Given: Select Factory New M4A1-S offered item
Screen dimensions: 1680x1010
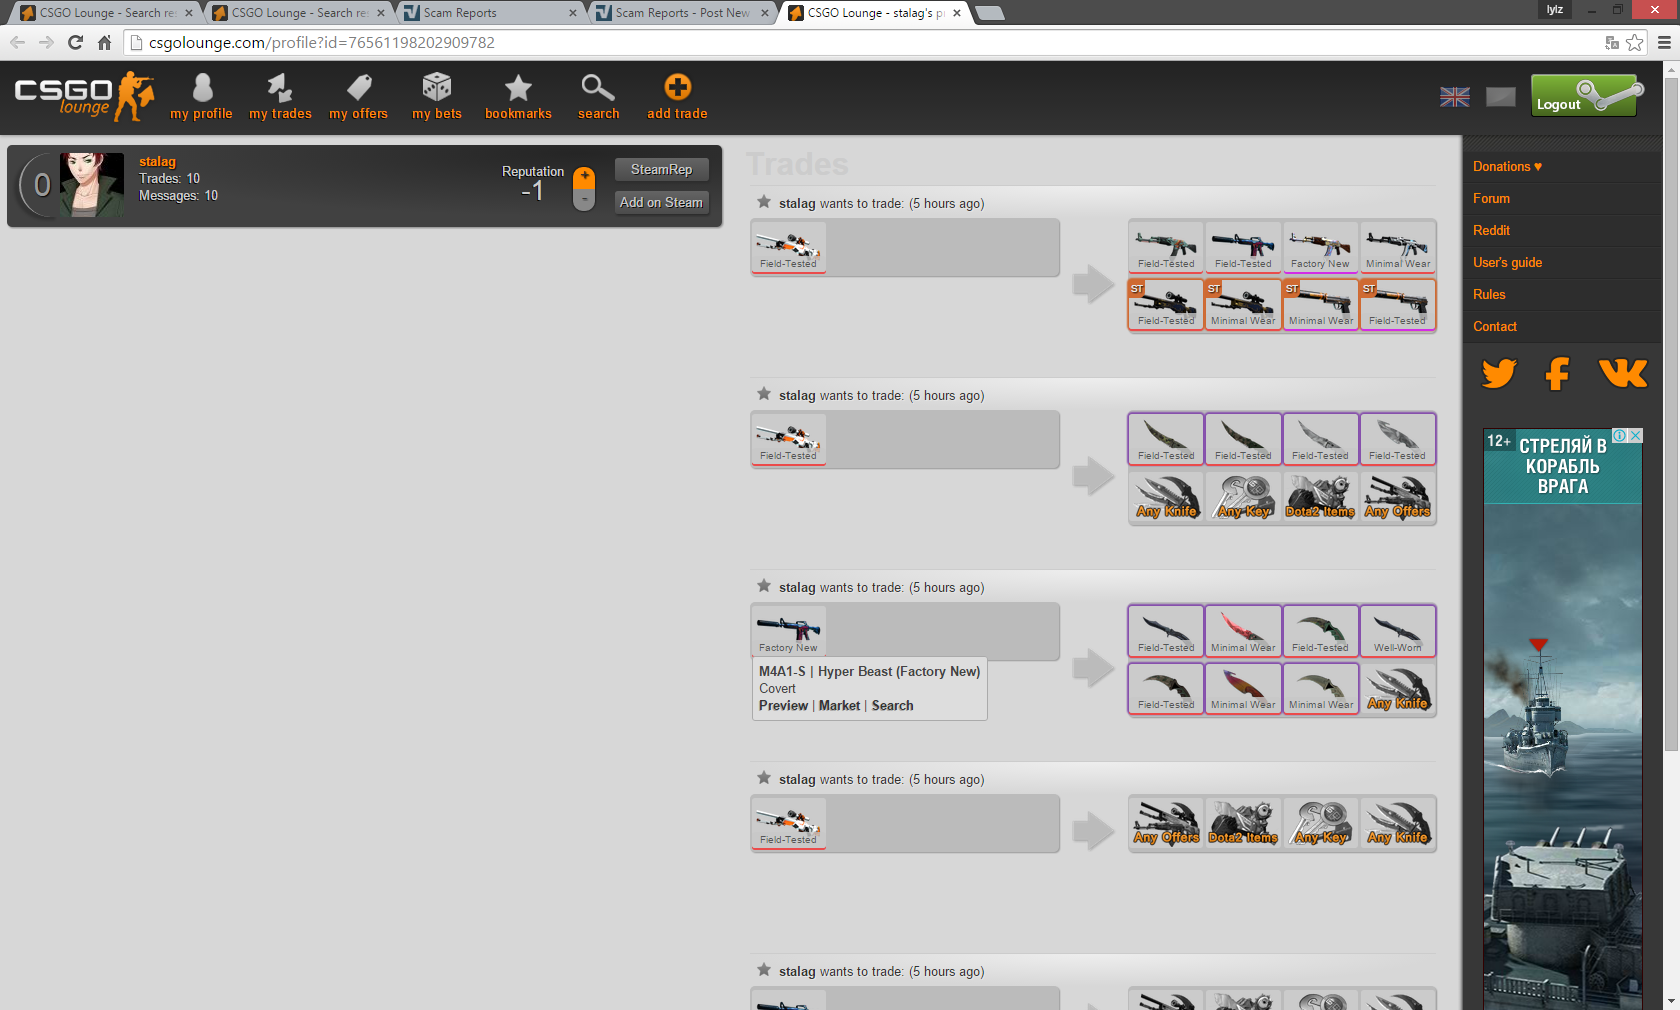Looking at the screenshot, I should pyautogui.click(x=788, y=631).
